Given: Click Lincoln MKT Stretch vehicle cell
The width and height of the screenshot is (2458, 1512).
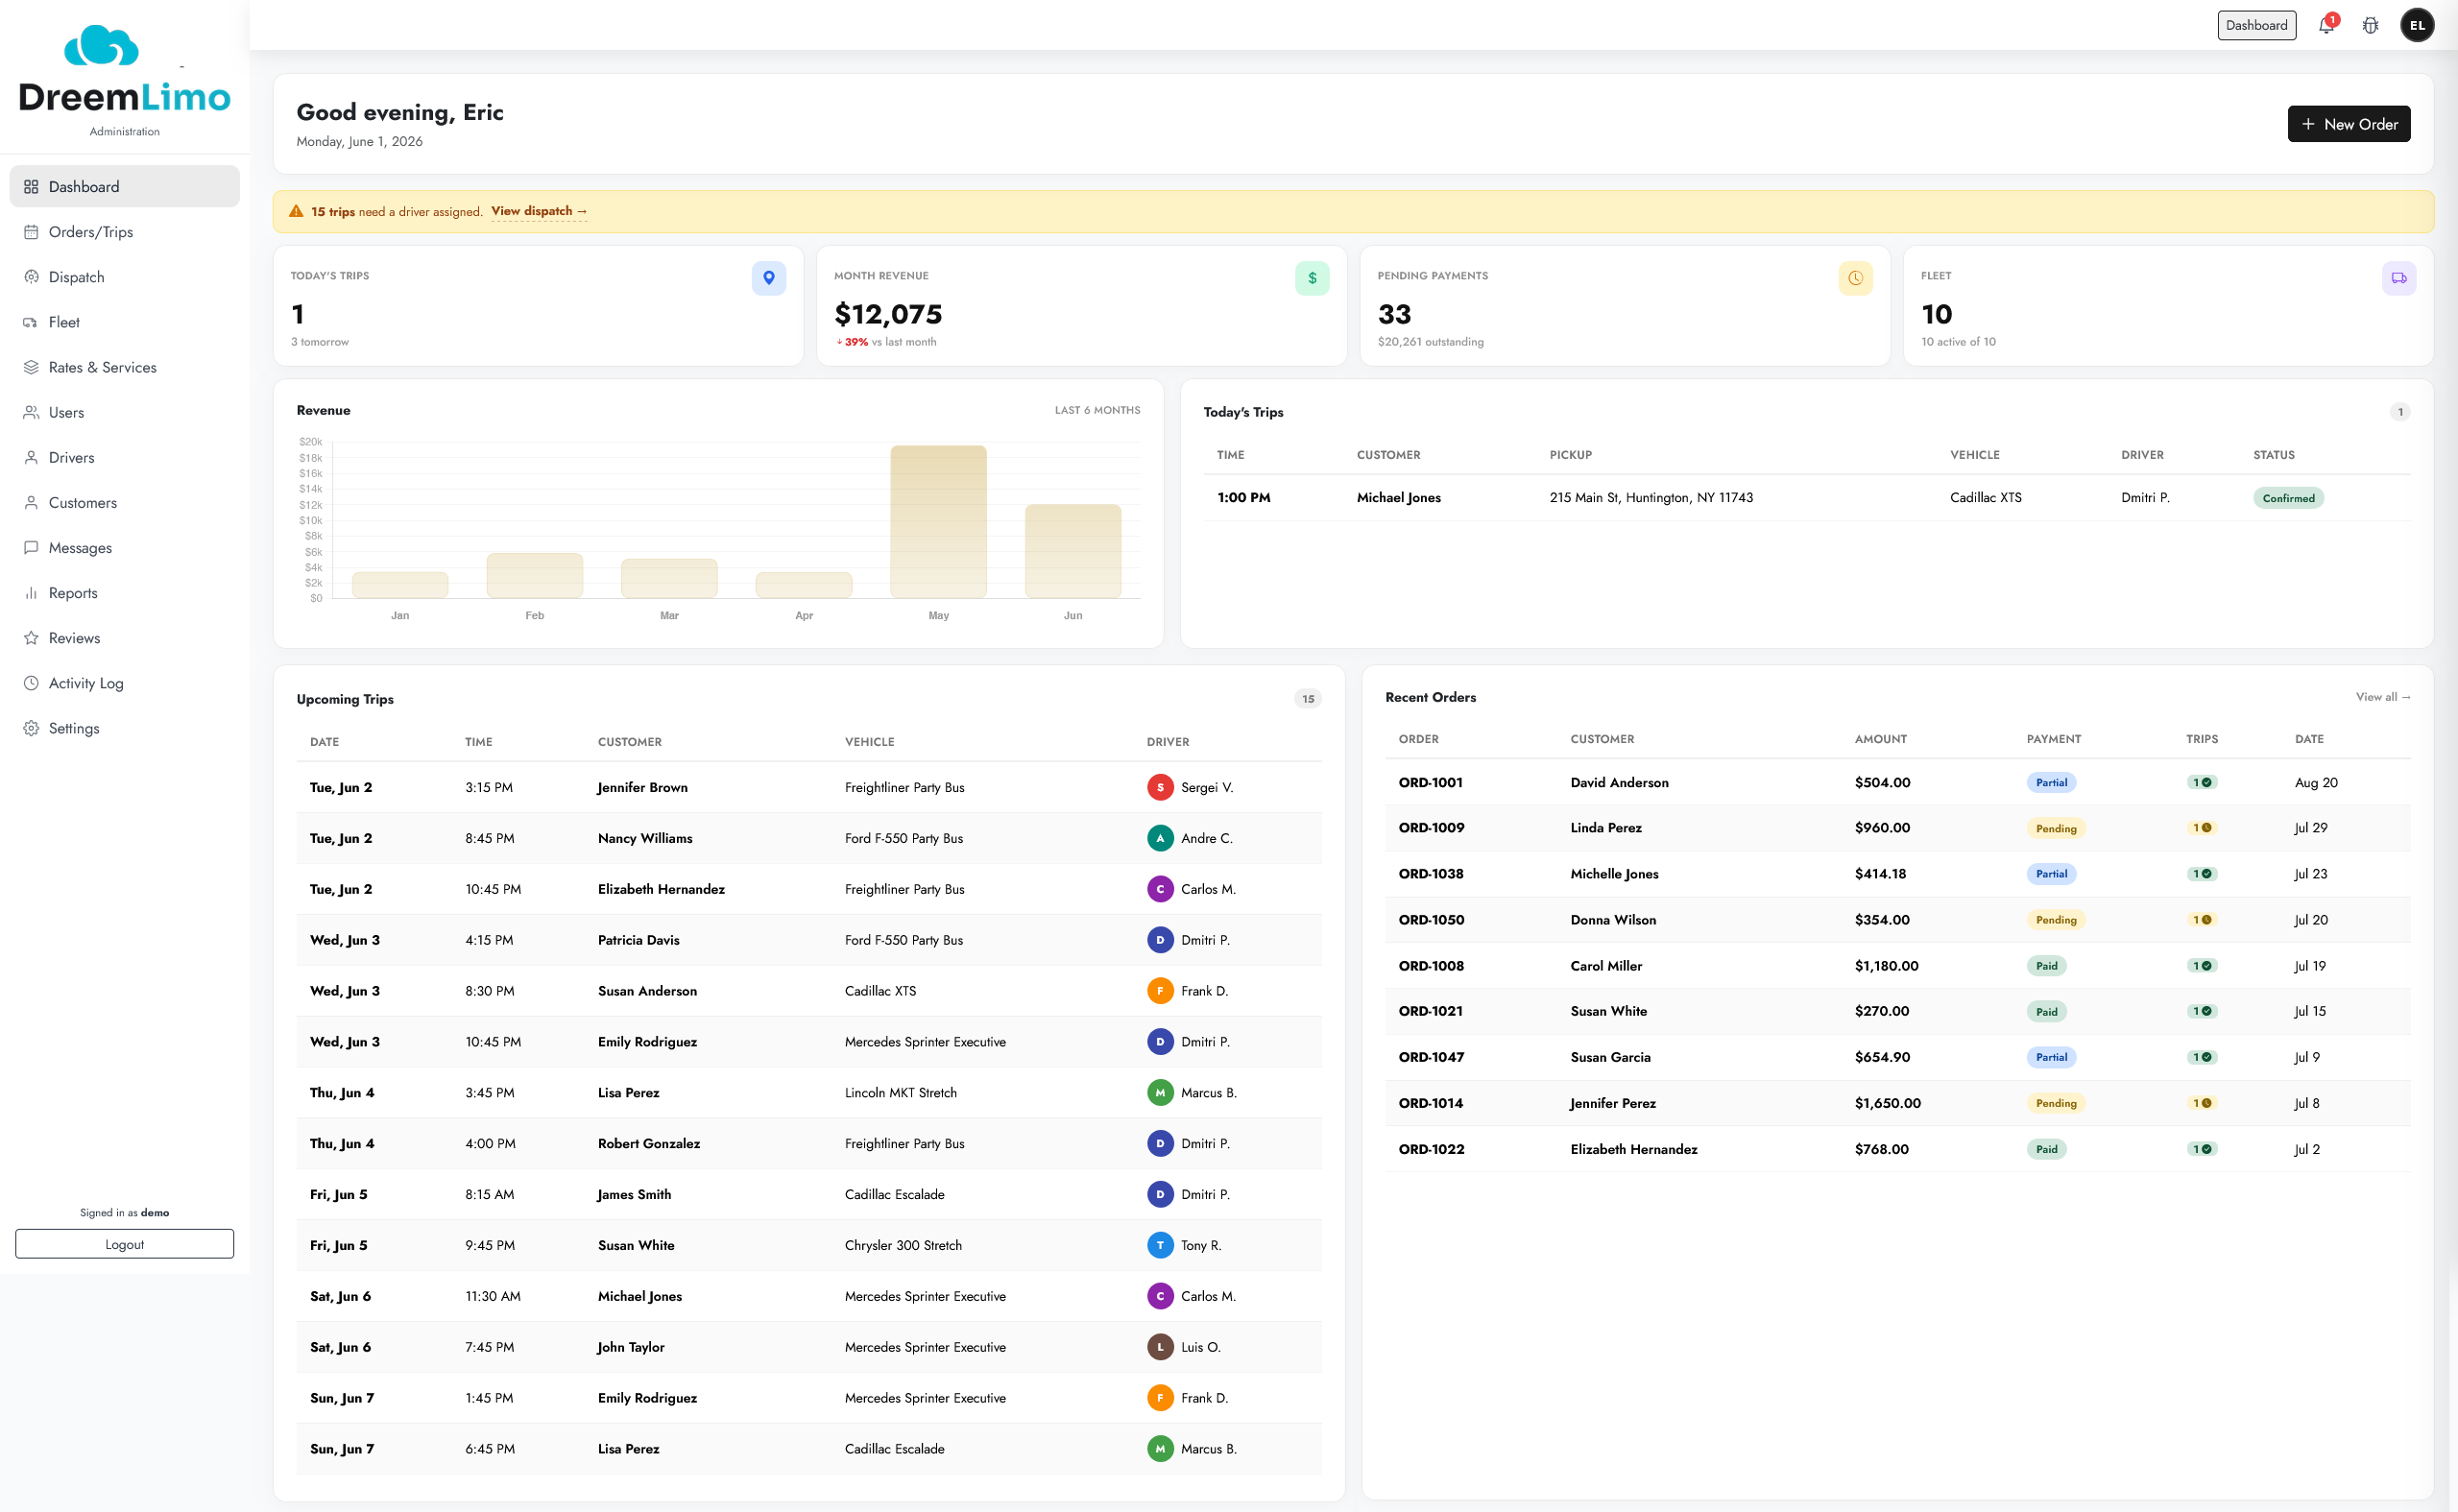Looking at the screenshot, I should pos(900,1092).
